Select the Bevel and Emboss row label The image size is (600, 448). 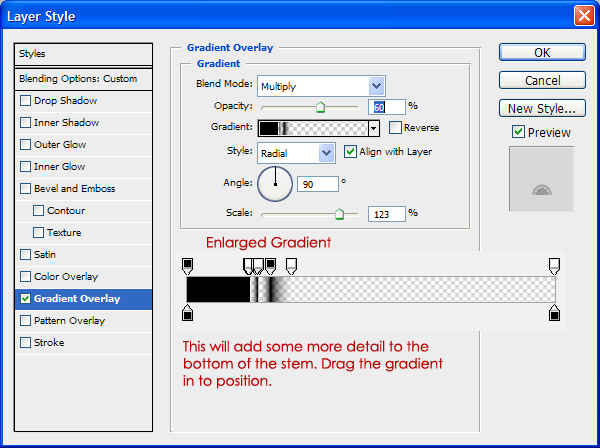pyautogui.click(x=75, y=189)
